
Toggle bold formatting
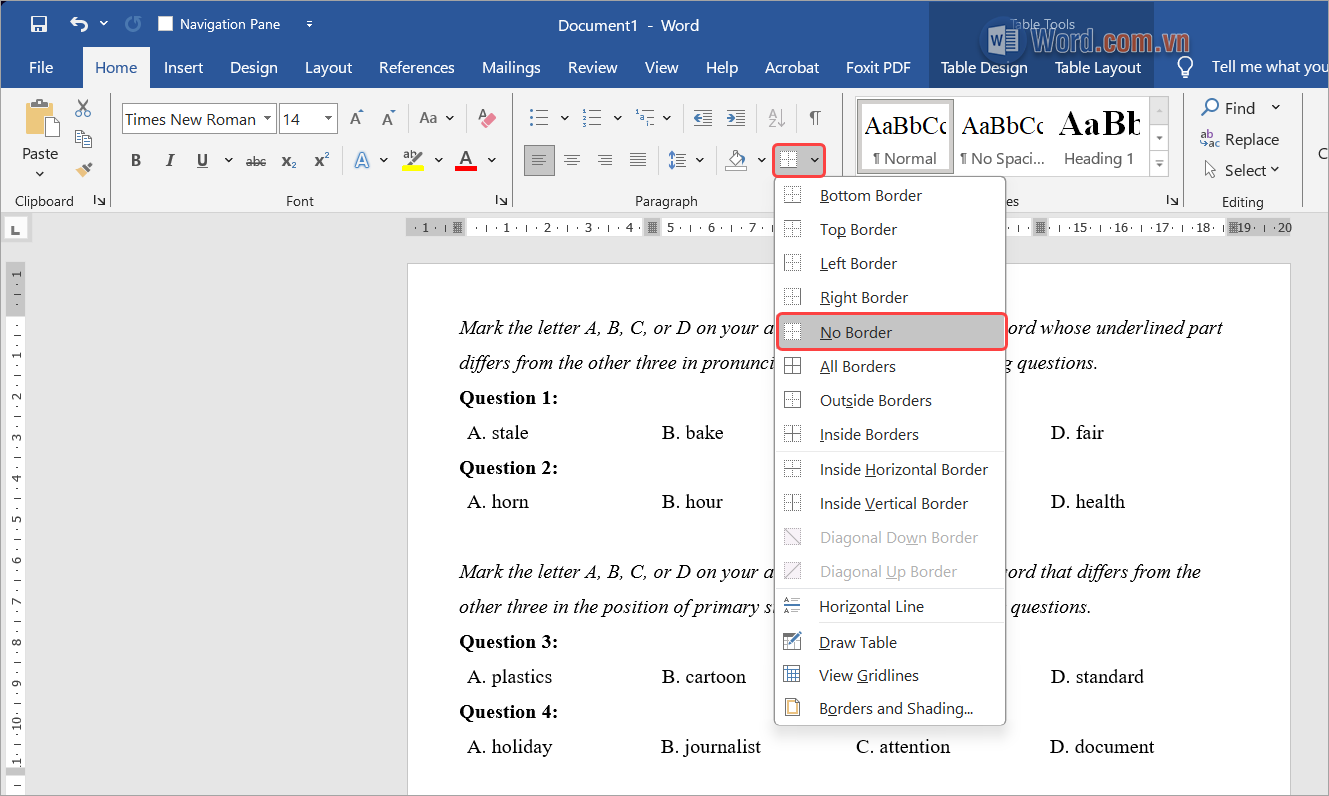[136, 160]
